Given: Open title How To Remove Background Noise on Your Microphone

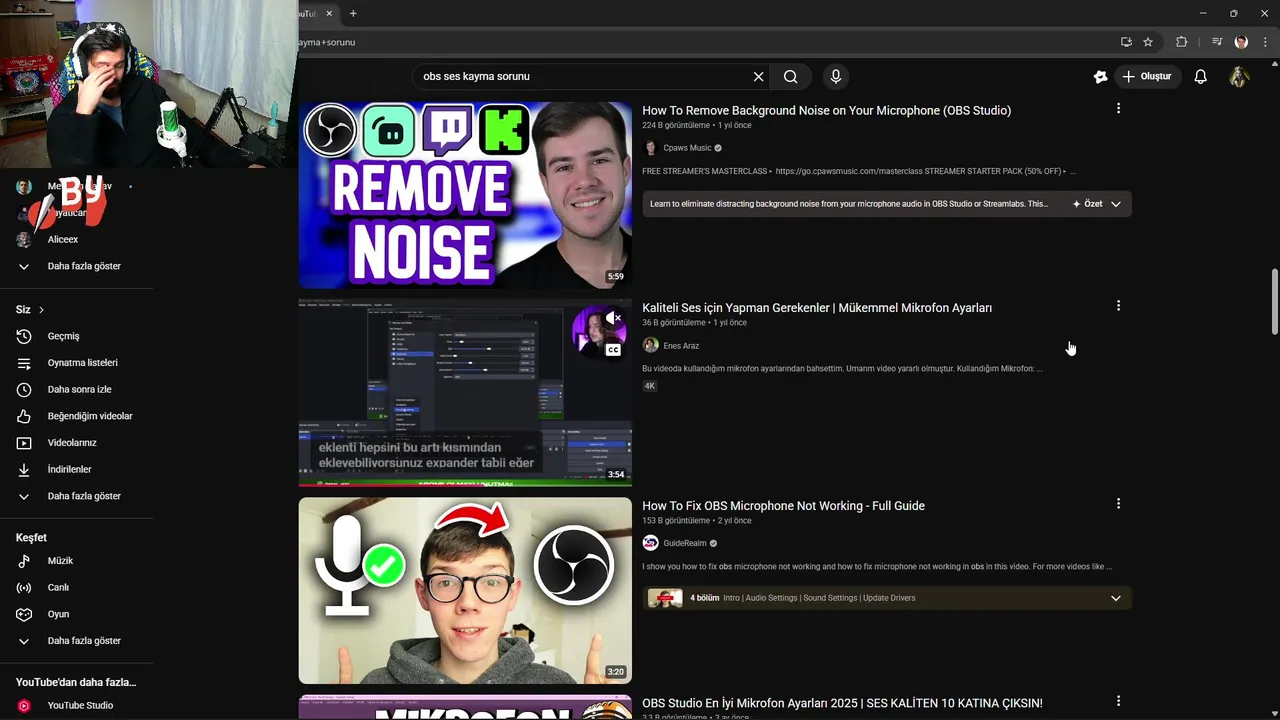Looking at the screenshot, I should (826, 110).
